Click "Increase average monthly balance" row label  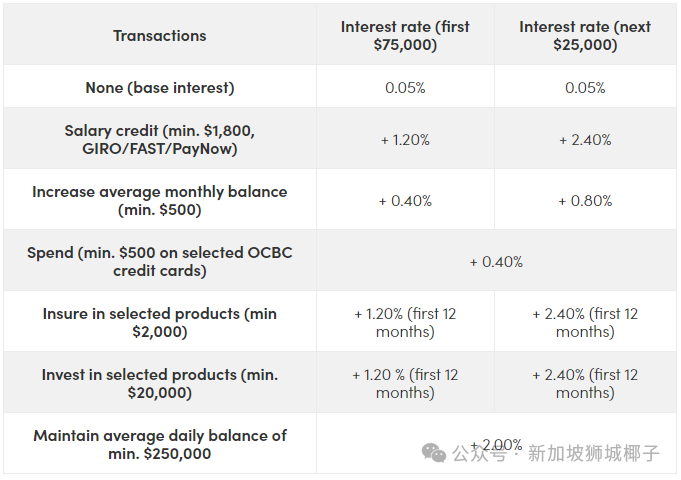pyautogui.click(x=160, y=200)
